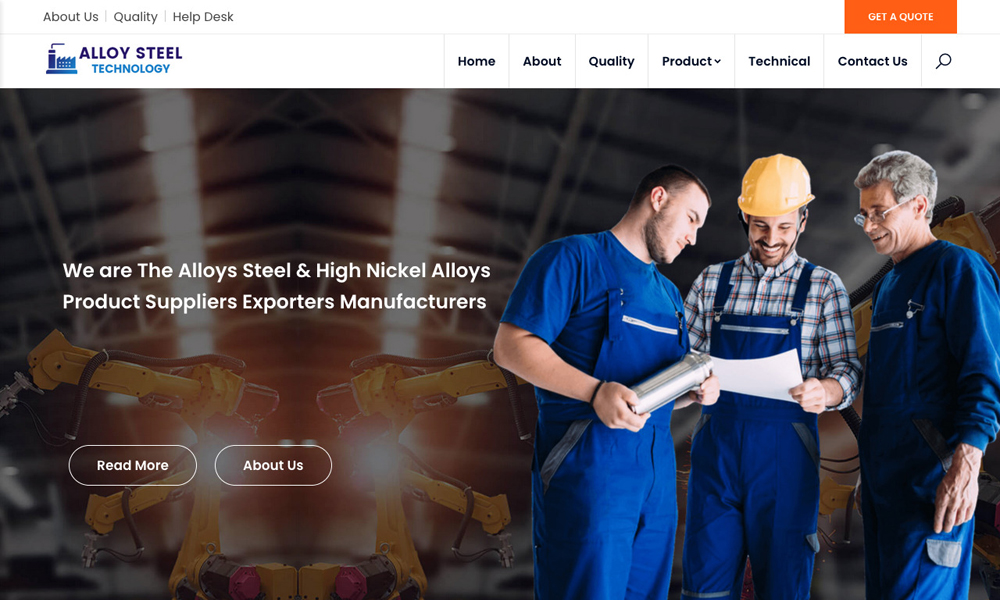Open the About nav menu item

coord(542,61)
